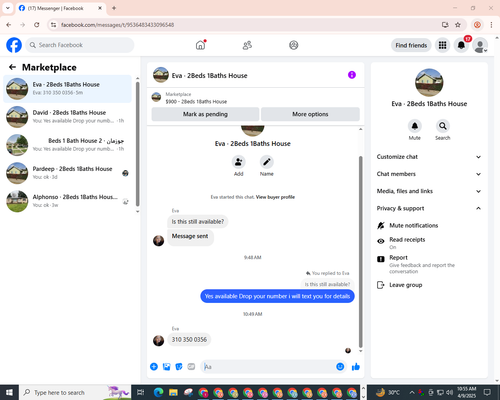Click the Is this still available message
The image size is (500, 400).
pyautogui.click(x=198, y=222)
